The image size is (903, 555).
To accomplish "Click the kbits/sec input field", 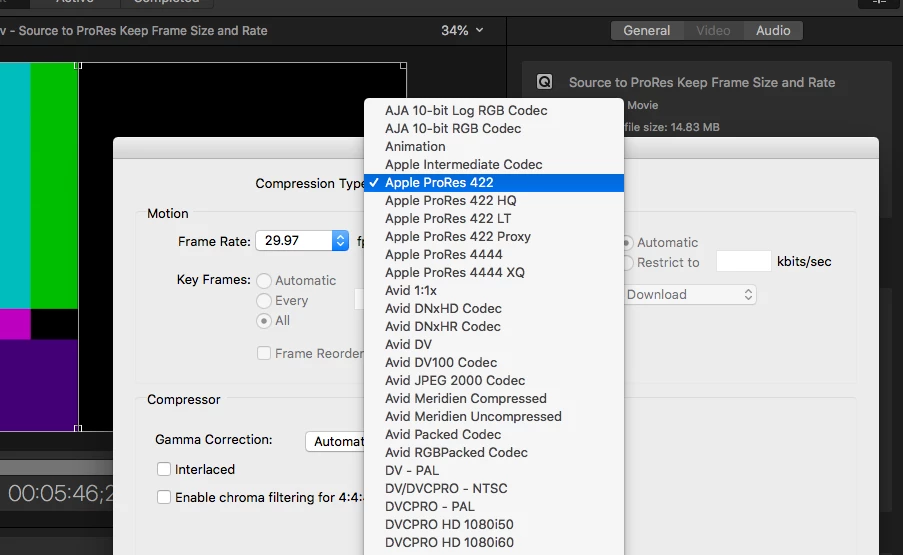I will coord(743,261).
